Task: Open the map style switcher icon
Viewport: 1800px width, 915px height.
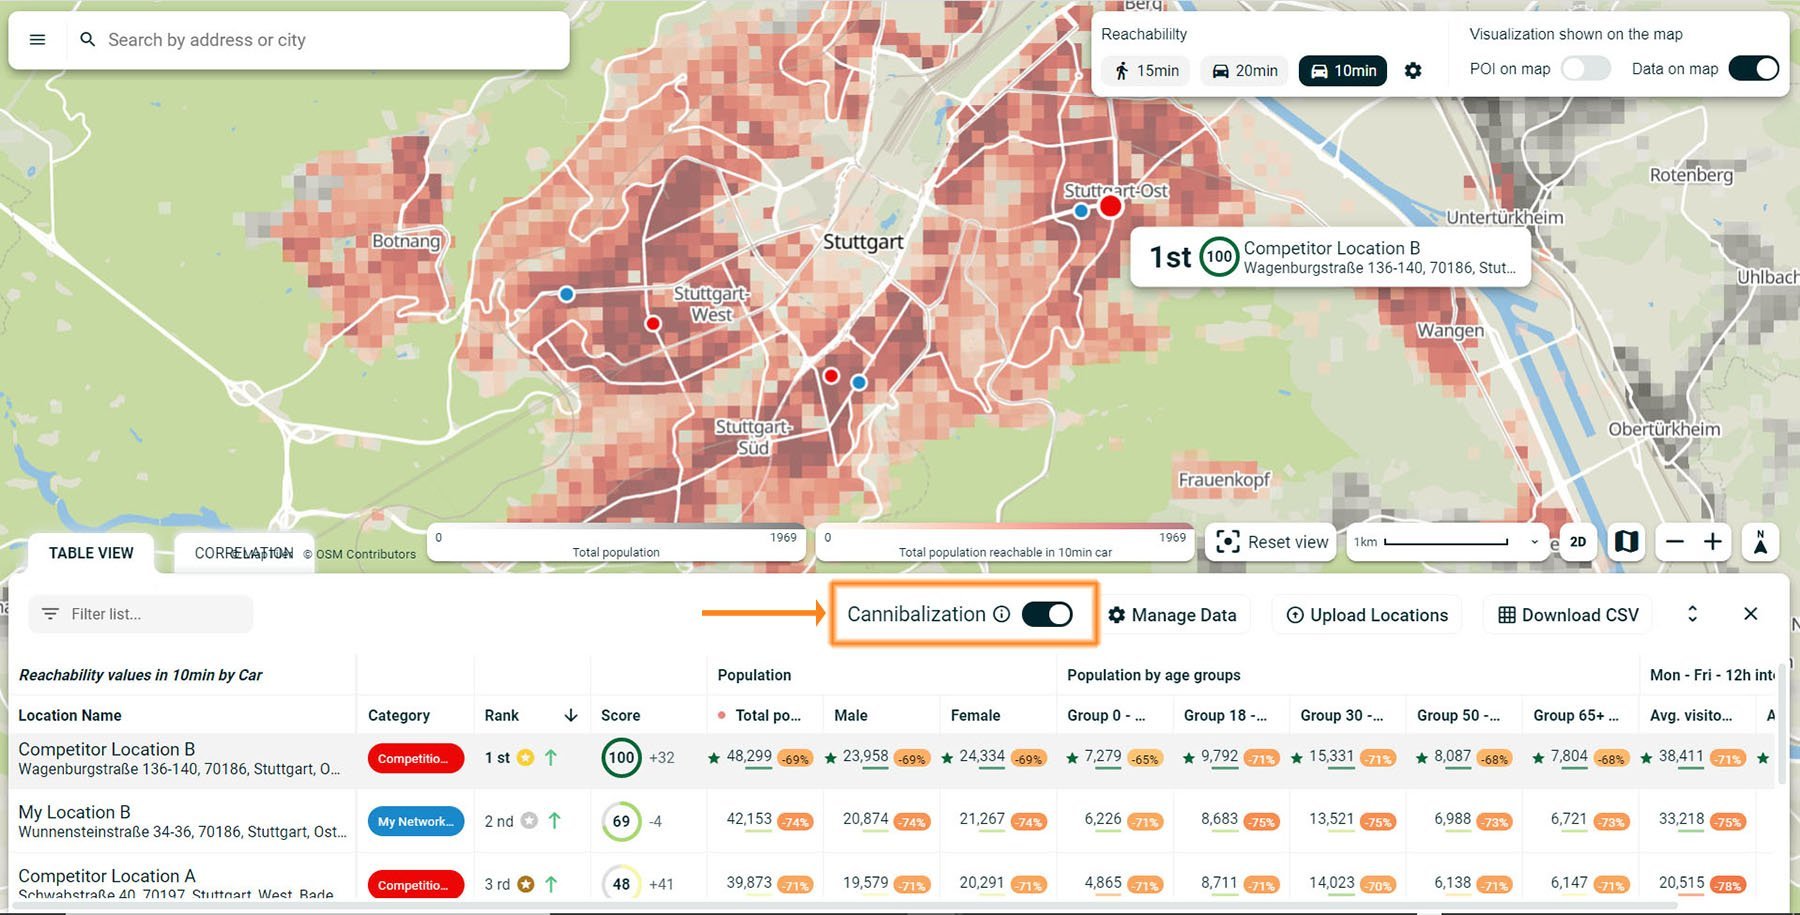Action: pyautogui.click(x=1627, y=542)
